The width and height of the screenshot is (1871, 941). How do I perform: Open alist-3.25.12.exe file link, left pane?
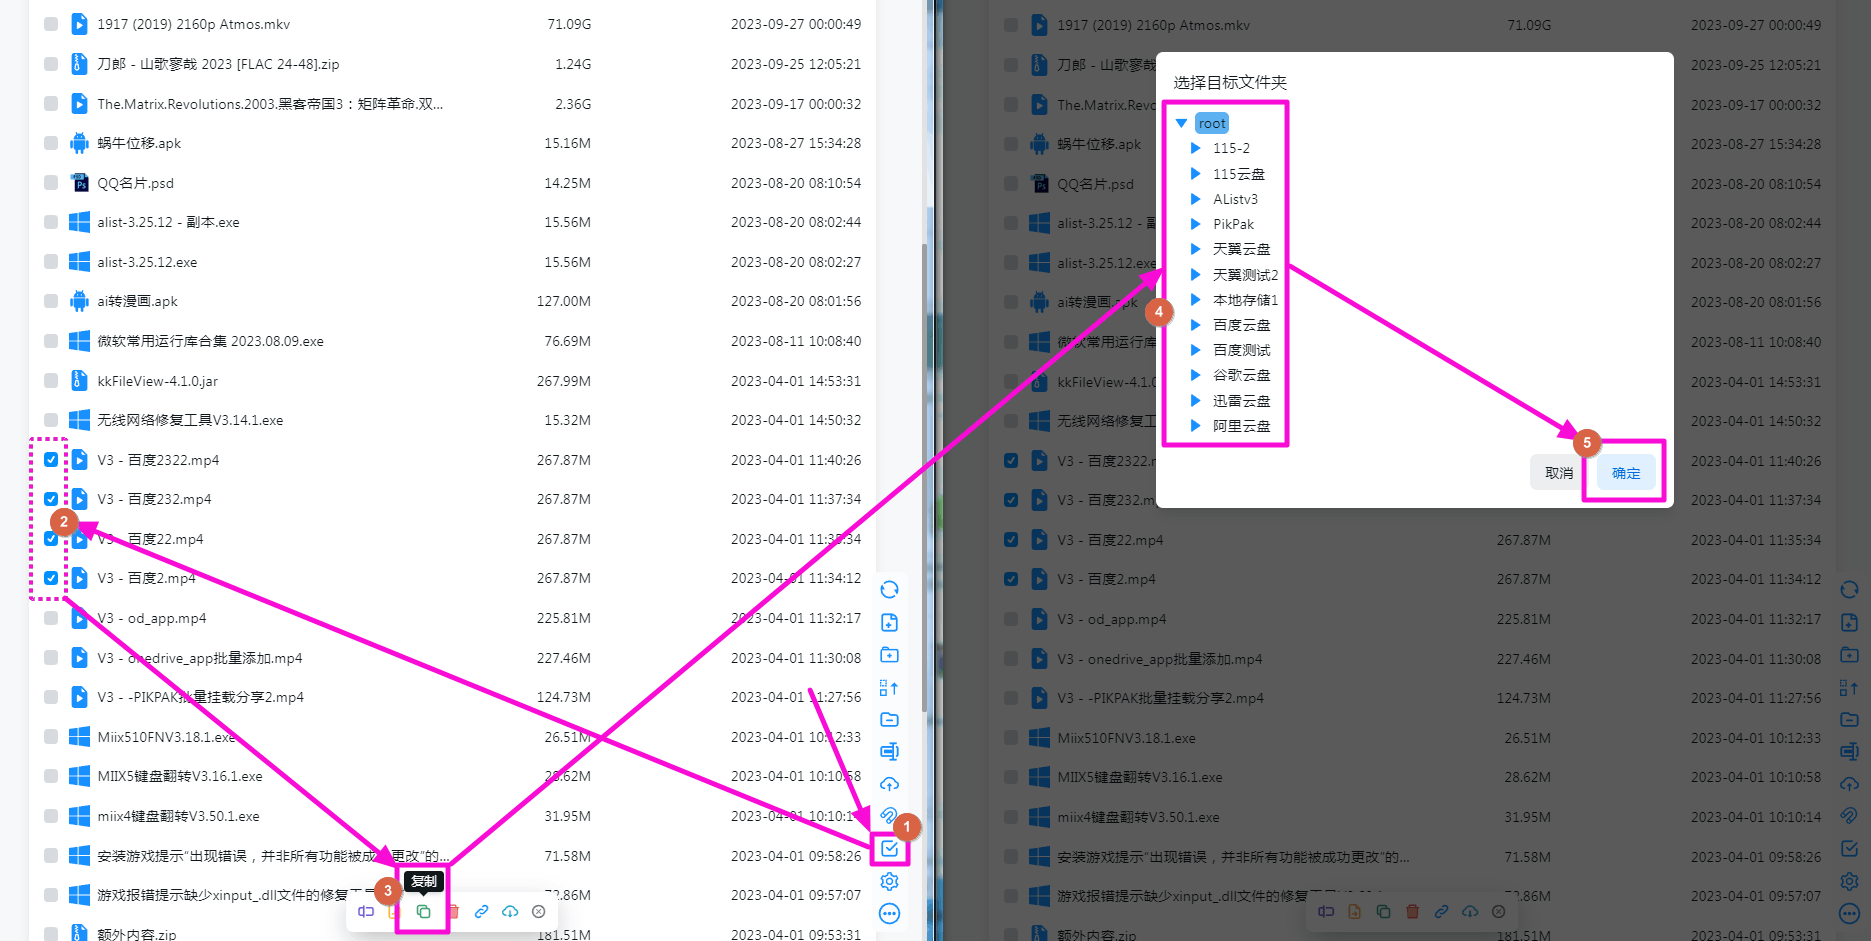[x=147, y=262]
